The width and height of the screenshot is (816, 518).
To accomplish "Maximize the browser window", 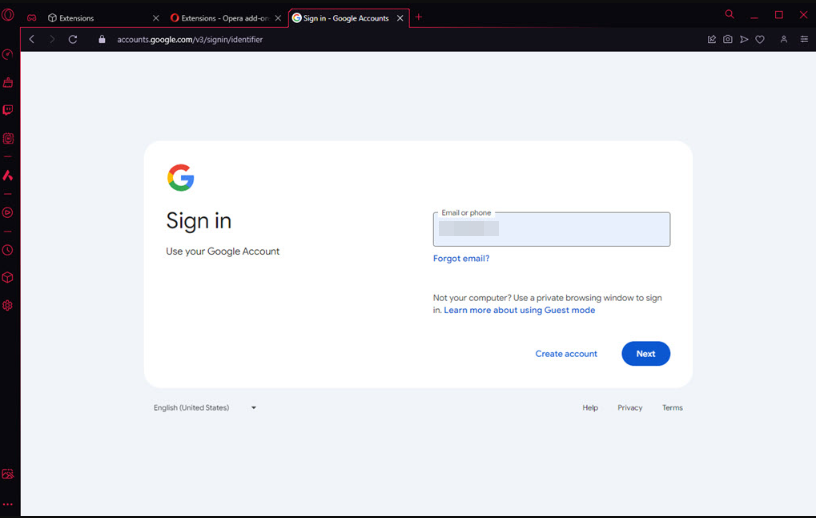I will coord(779,15).
